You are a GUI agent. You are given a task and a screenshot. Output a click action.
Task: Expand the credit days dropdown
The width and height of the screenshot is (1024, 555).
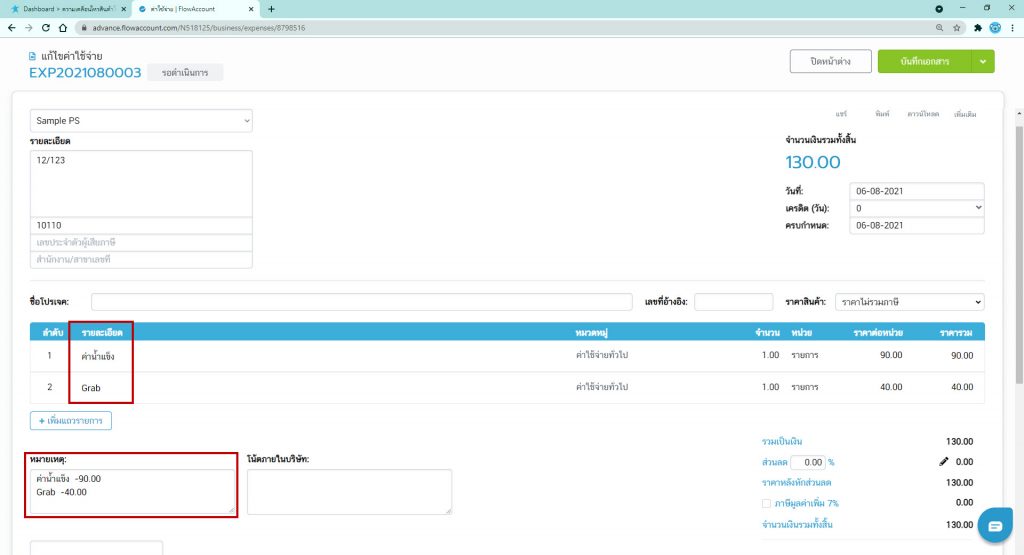916,208
